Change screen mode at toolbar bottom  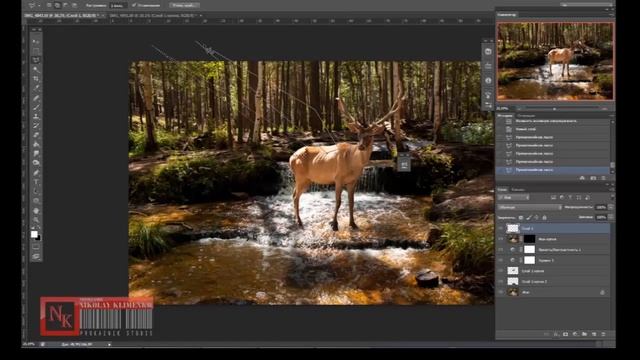point(36,256)
